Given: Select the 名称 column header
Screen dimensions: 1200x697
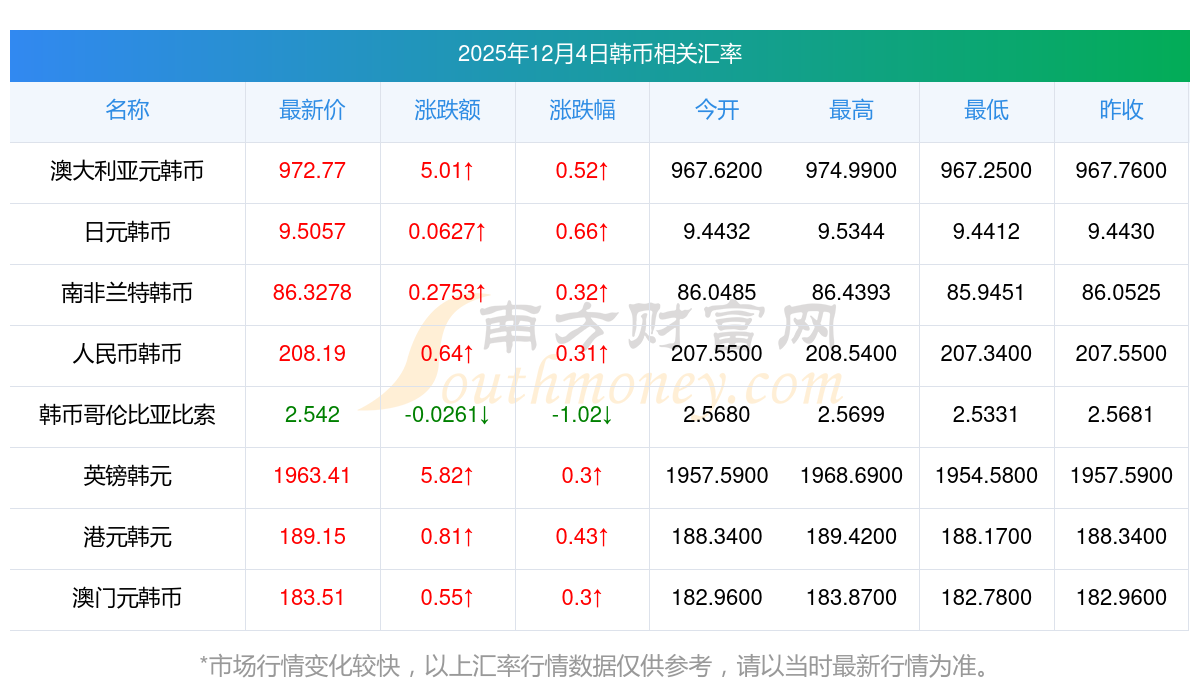Looking at the screenshot, I should pos(127,110).
